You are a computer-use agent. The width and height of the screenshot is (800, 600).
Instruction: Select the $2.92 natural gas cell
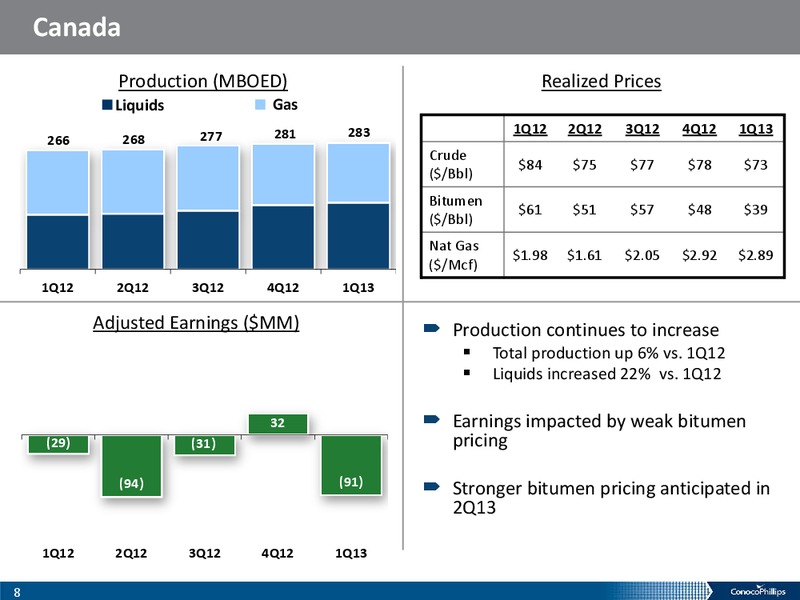[699, 255]
